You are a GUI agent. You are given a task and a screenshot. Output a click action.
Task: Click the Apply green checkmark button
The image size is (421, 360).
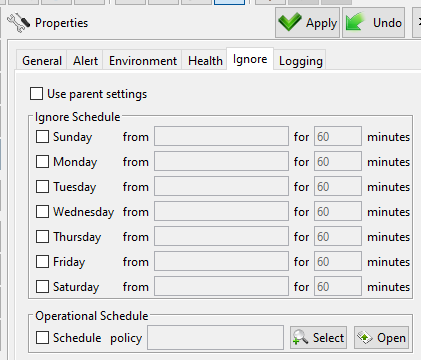point(307,23)
